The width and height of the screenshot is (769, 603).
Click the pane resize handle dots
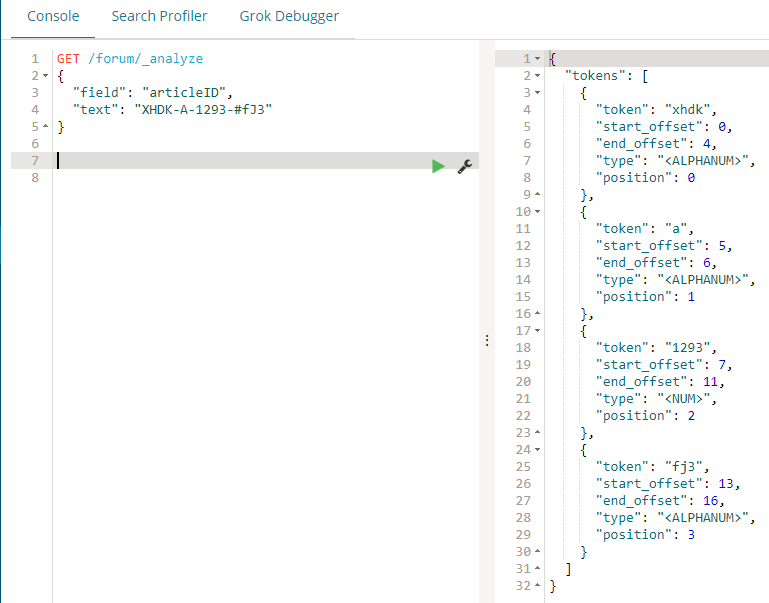[487, 340]
